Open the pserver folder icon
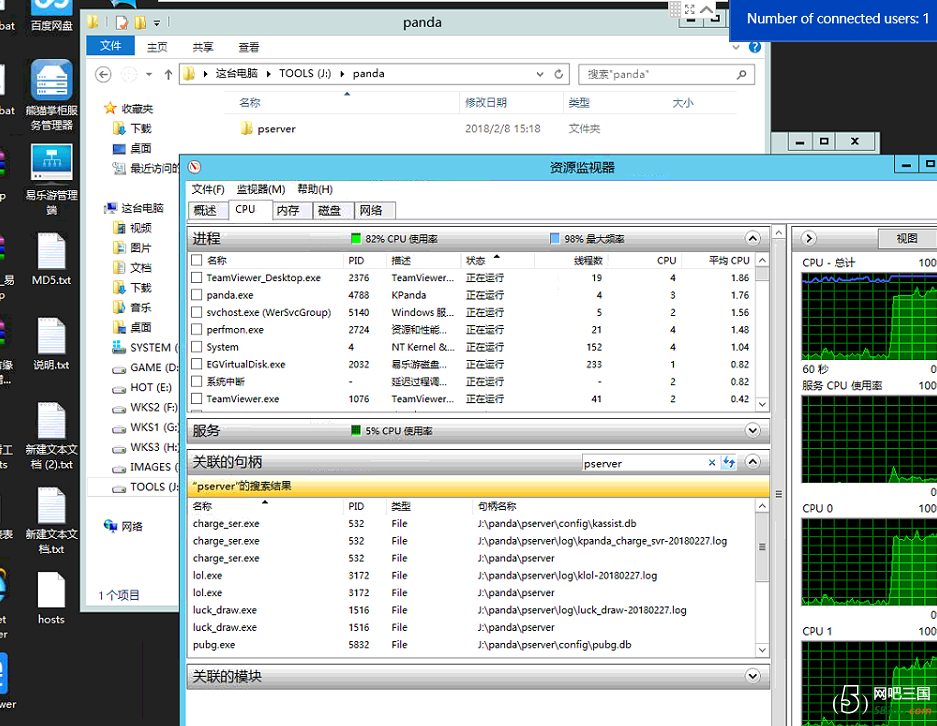 [246, 128]
